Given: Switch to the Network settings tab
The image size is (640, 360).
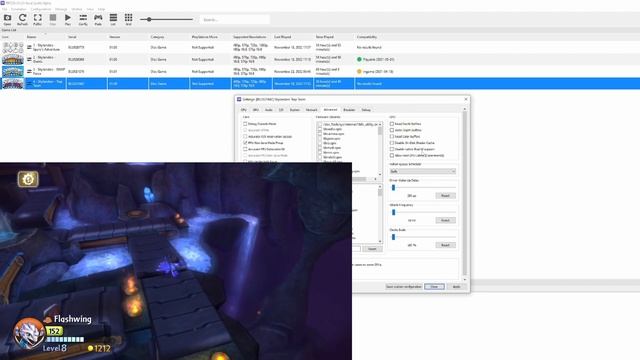Looking at the screenshot, I should pyautogui.click(x=311, y=110).
